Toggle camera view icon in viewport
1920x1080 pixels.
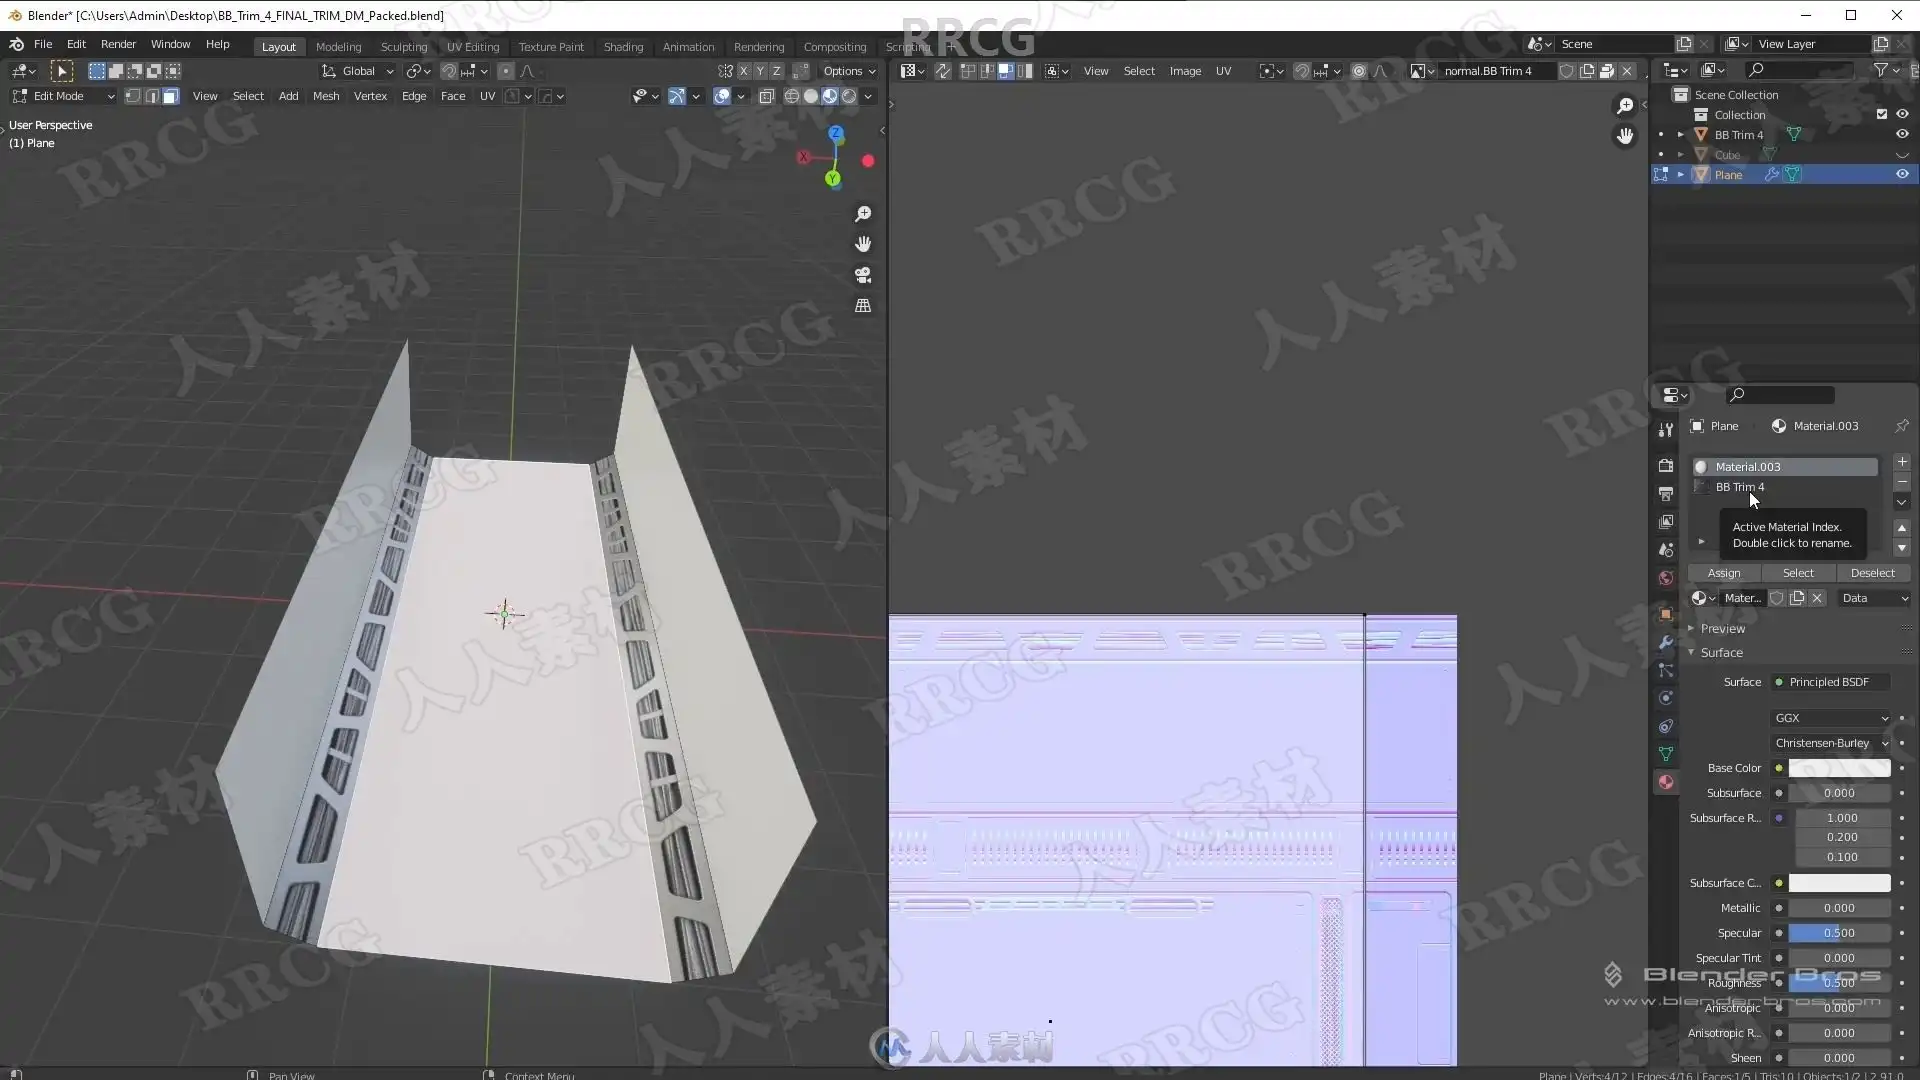tap(863, 275)
